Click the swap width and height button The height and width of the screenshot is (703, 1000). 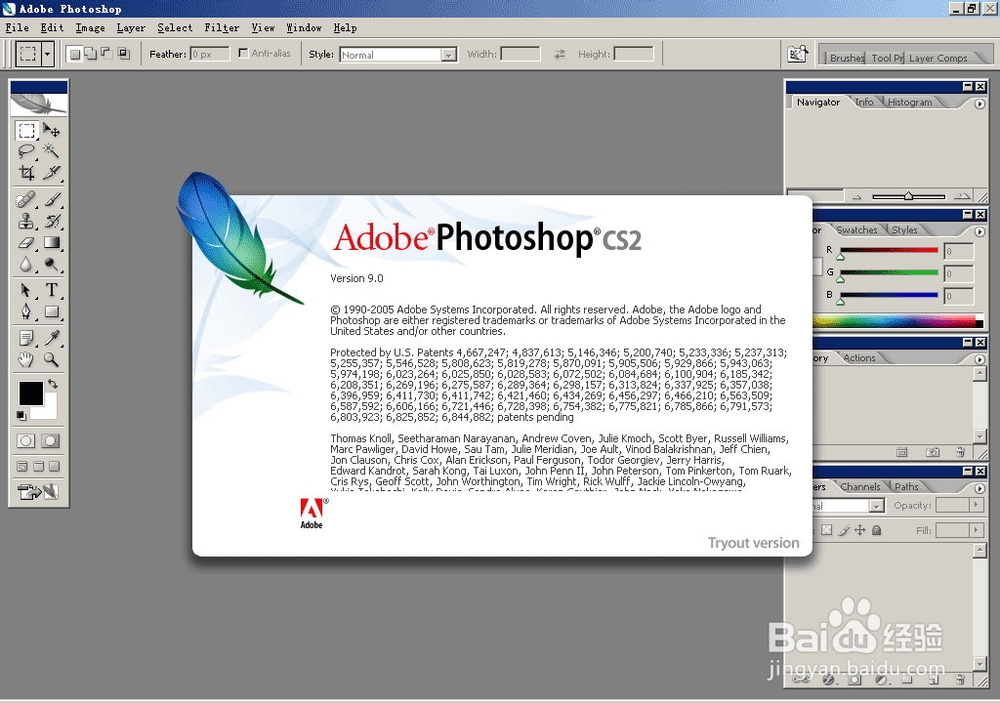tap(559, 54)
